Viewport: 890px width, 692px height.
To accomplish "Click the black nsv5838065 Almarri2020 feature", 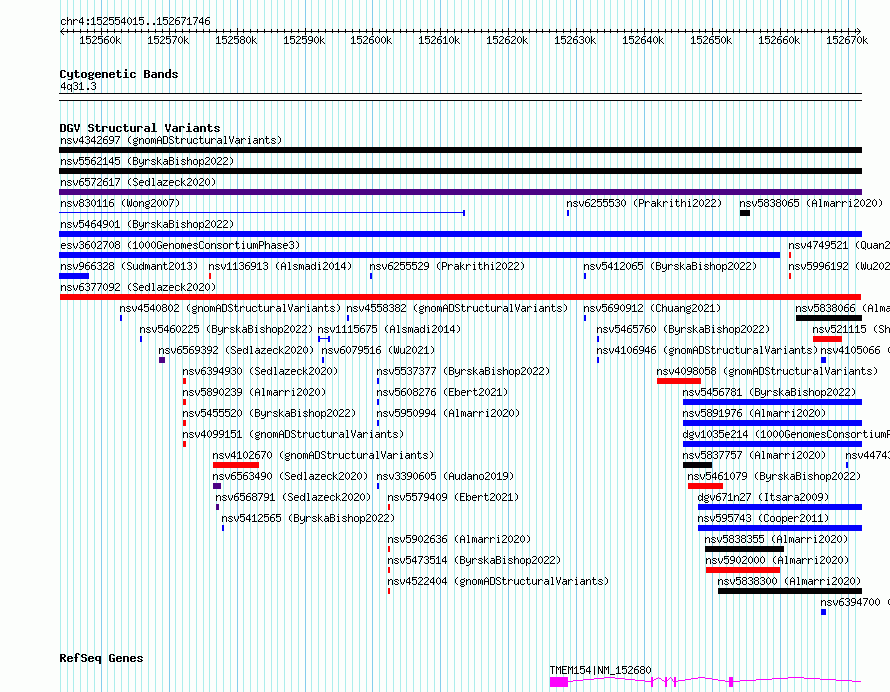I will click(x=745, y=213).
